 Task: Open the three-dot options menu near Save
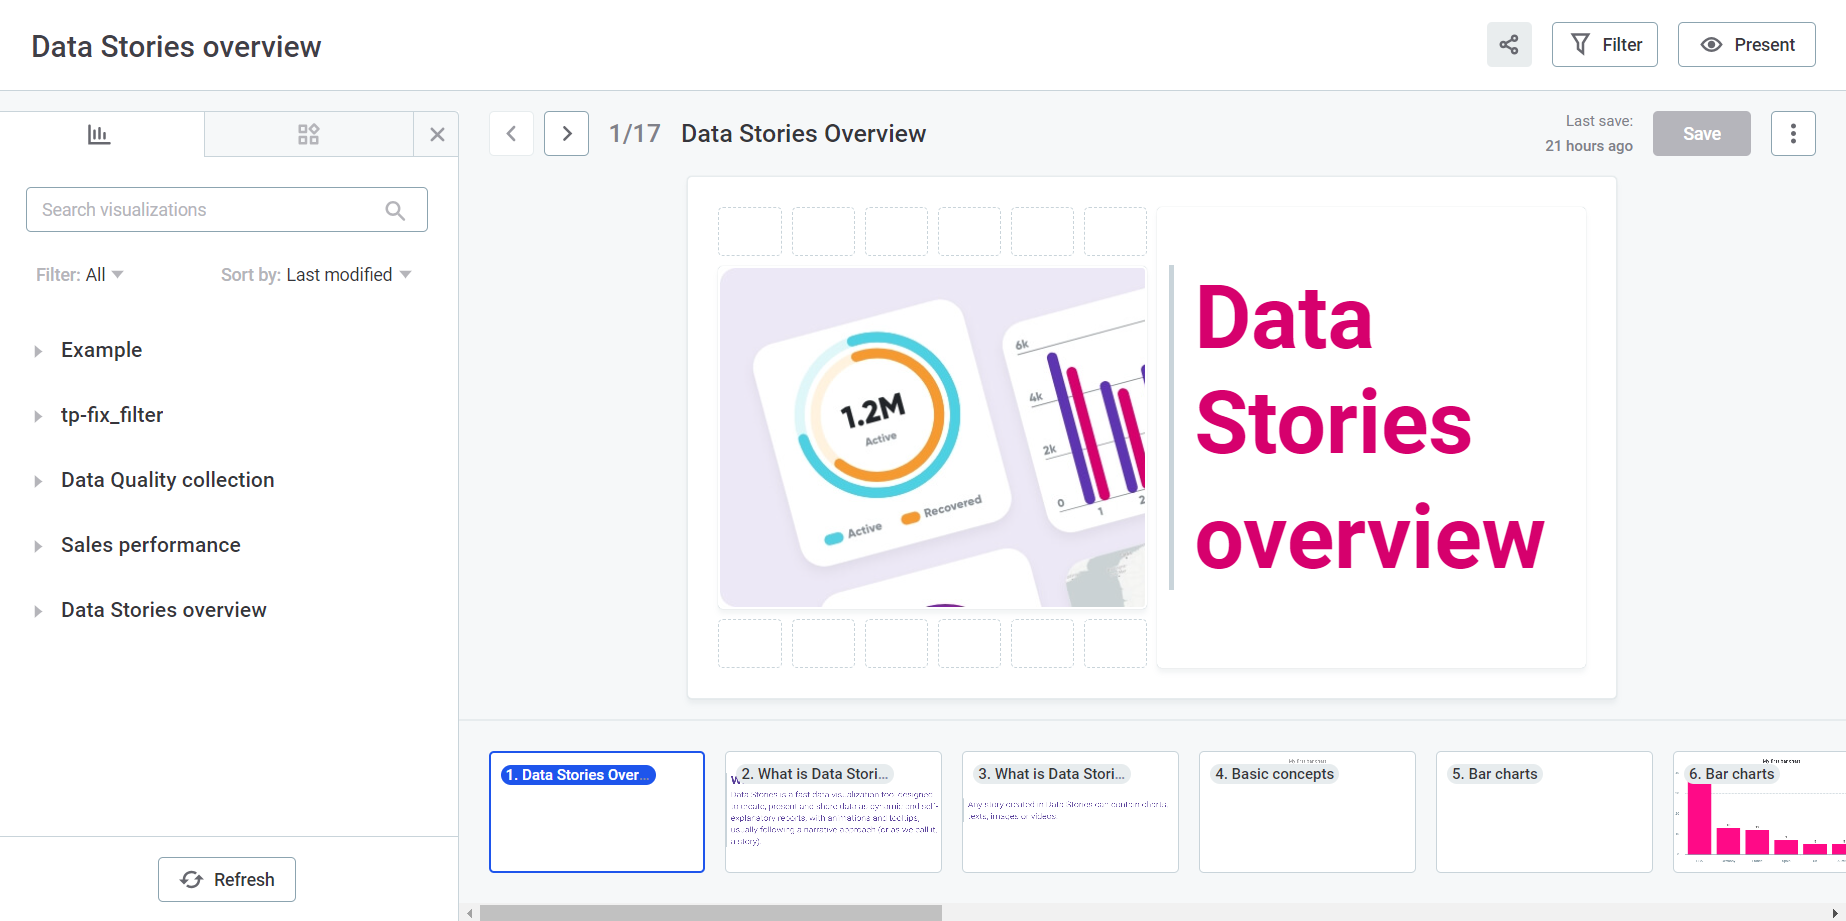tap(1793, 133)
